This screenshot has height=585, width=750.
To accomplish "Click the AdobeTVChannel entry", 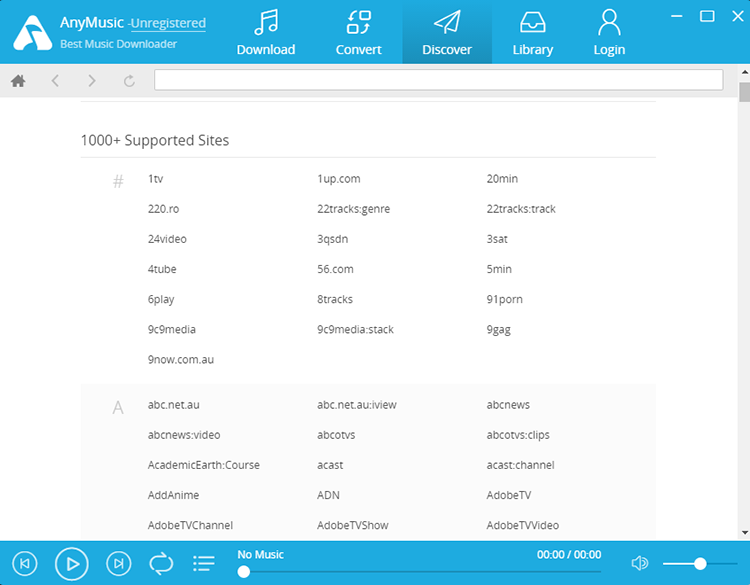I will [x=190, y=526].
